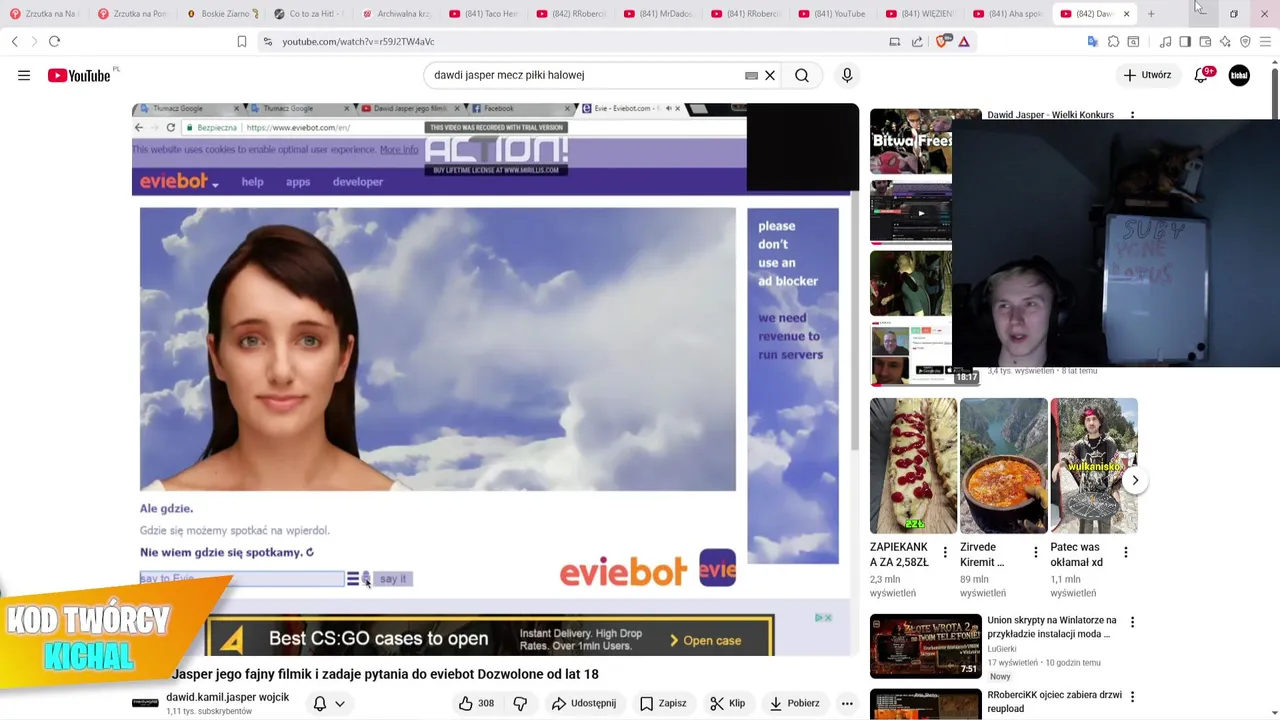Open the subscription bell notification dropdown
The height and width of the screenshot is (720, 1280).
330,703
